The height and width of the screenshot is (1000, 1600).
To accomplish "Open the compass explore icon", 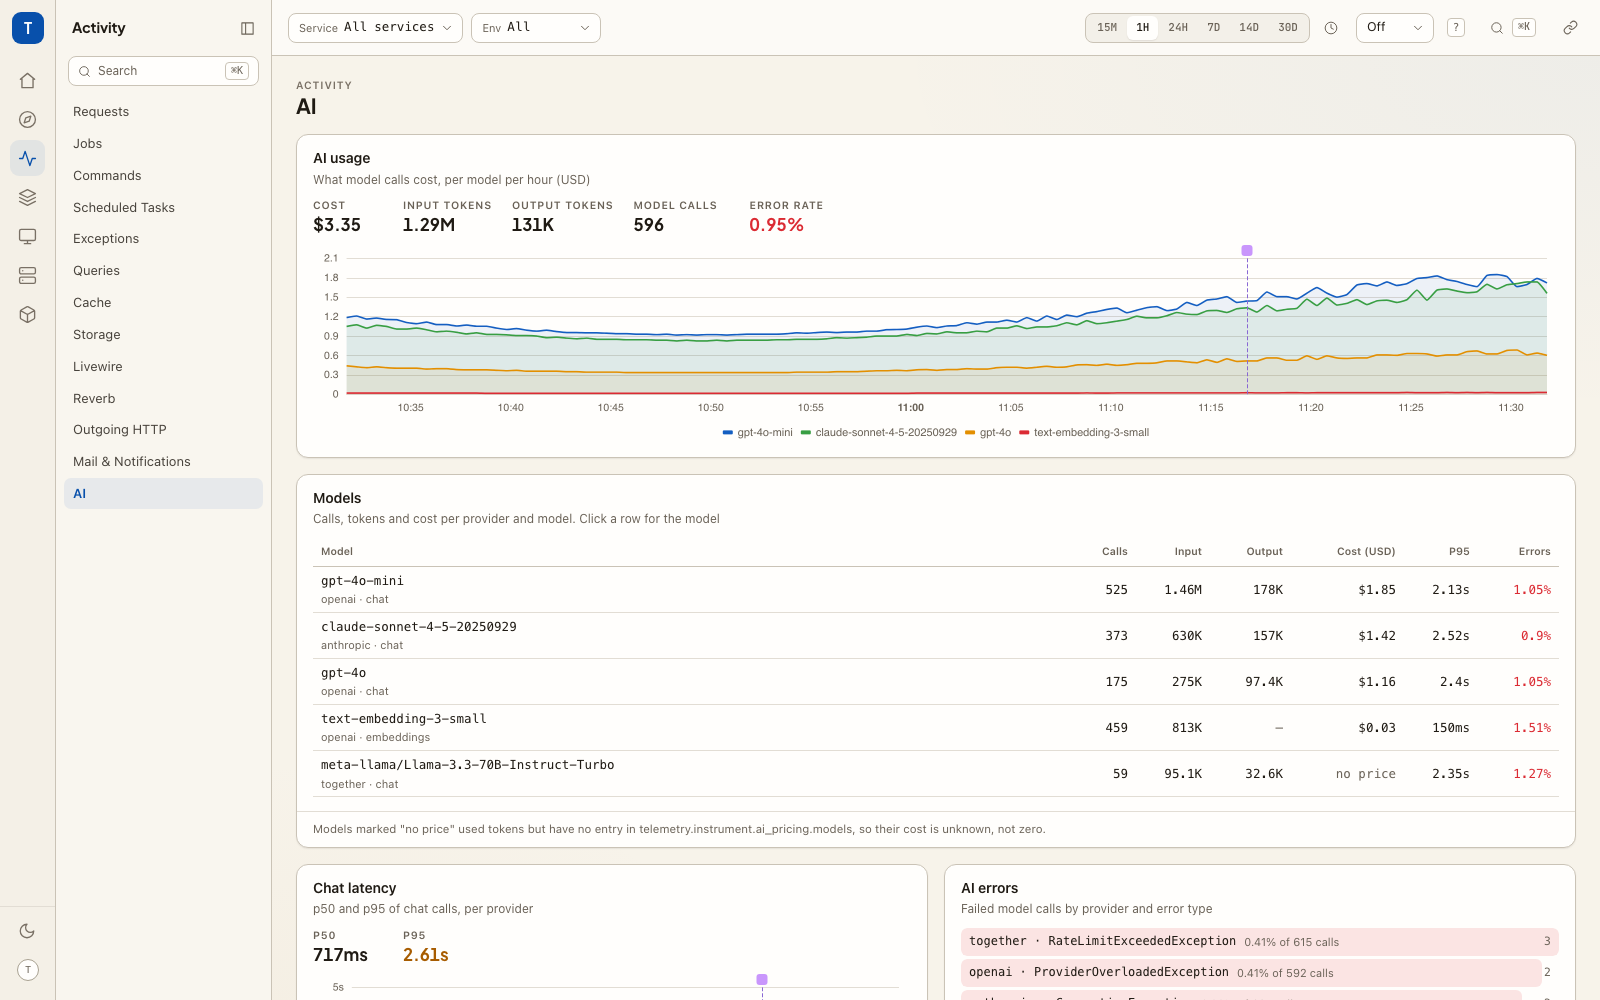I will (x=28, y=120).
